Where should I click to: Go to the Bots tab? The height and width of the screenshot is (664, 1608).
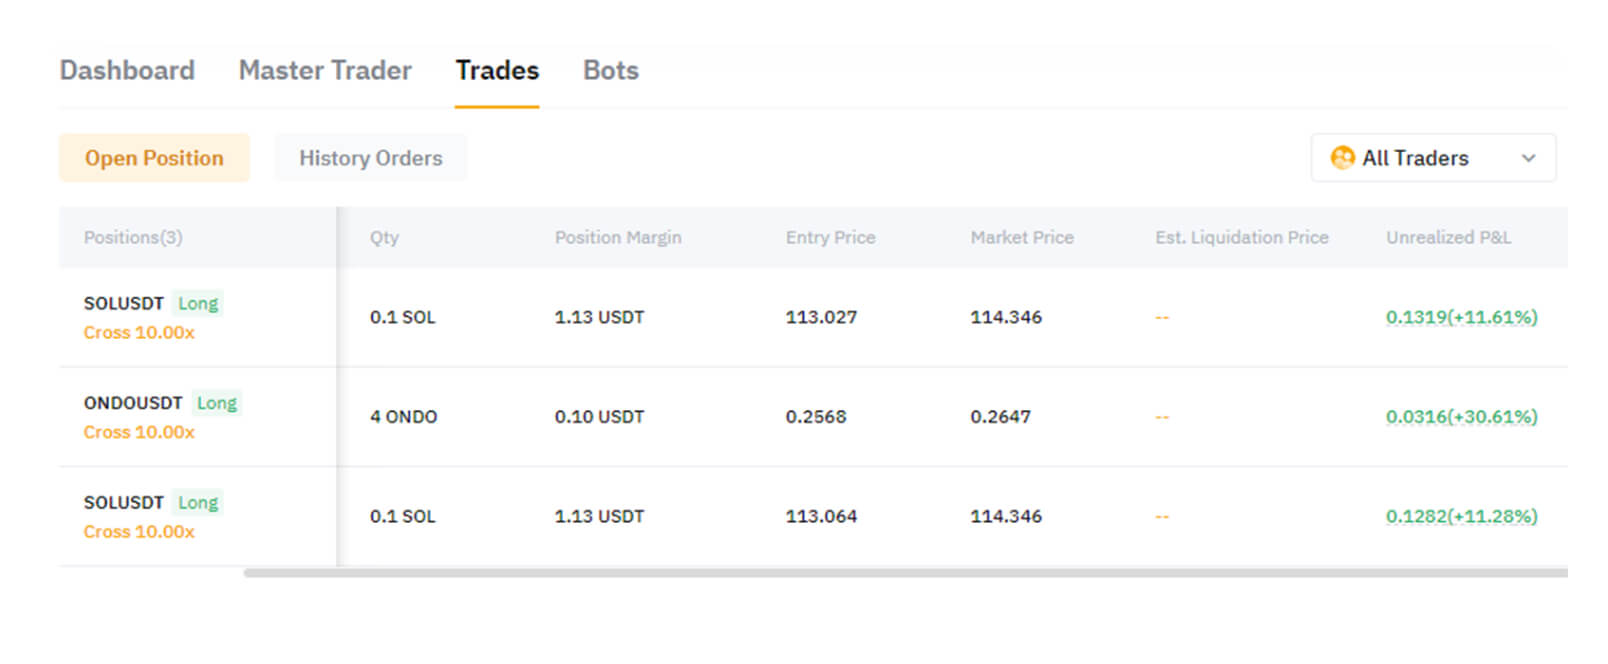click(610, 71)
